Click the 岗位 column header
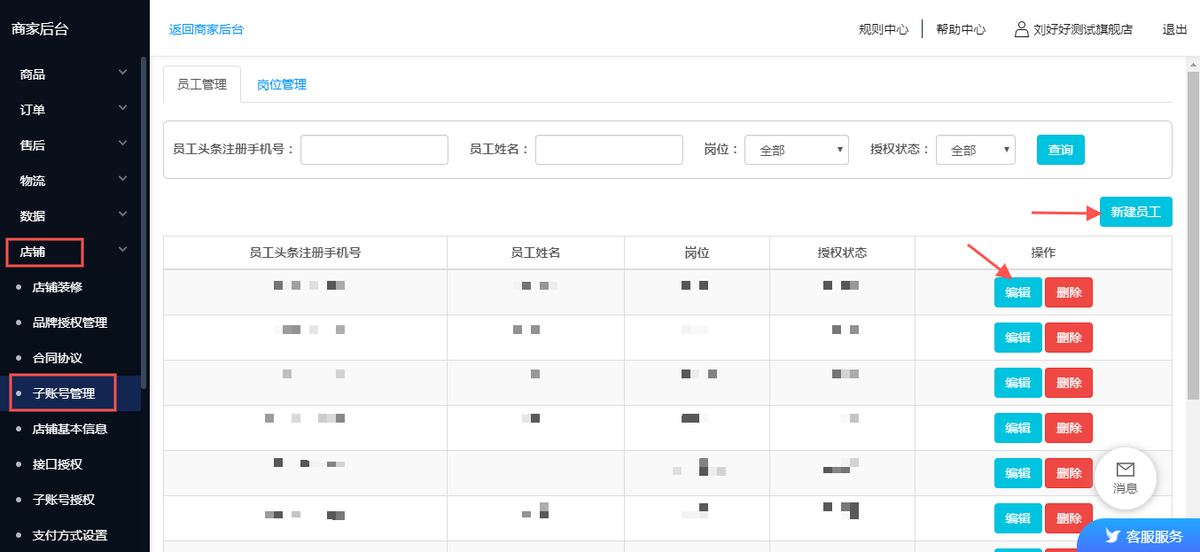Viewport: 1200px width, 552px height. click(697, 253)
